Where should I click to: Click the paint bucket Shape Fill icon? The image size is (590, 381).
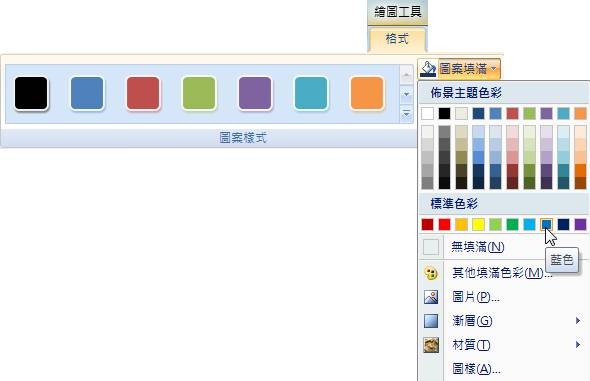[x=428, y=69]
